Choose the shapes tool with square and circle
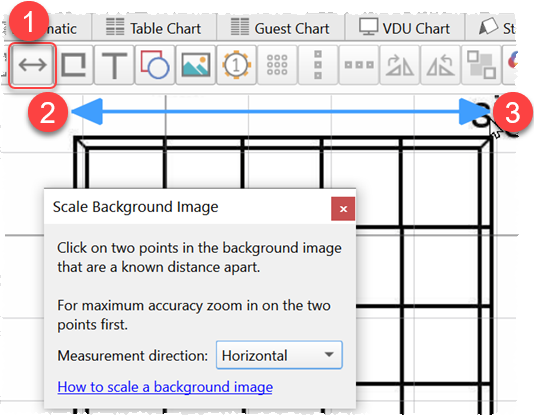This screenshot has width=534, height=419. (x=155, y=65)
